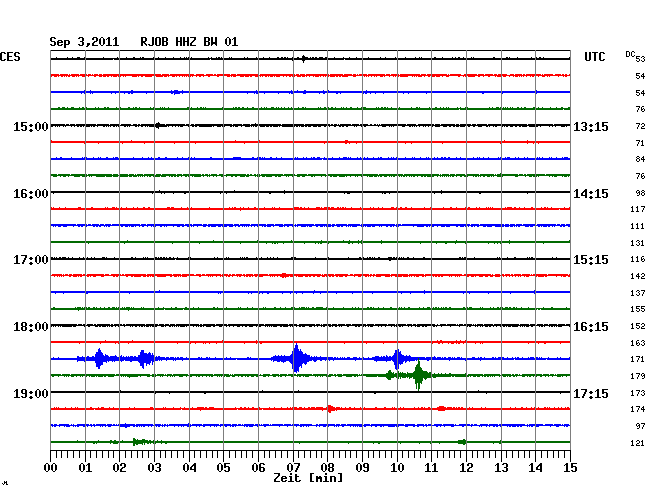This screenshot has height=494, width=650.
Task: Click the "DC" column header
Action: coord(630,54)
